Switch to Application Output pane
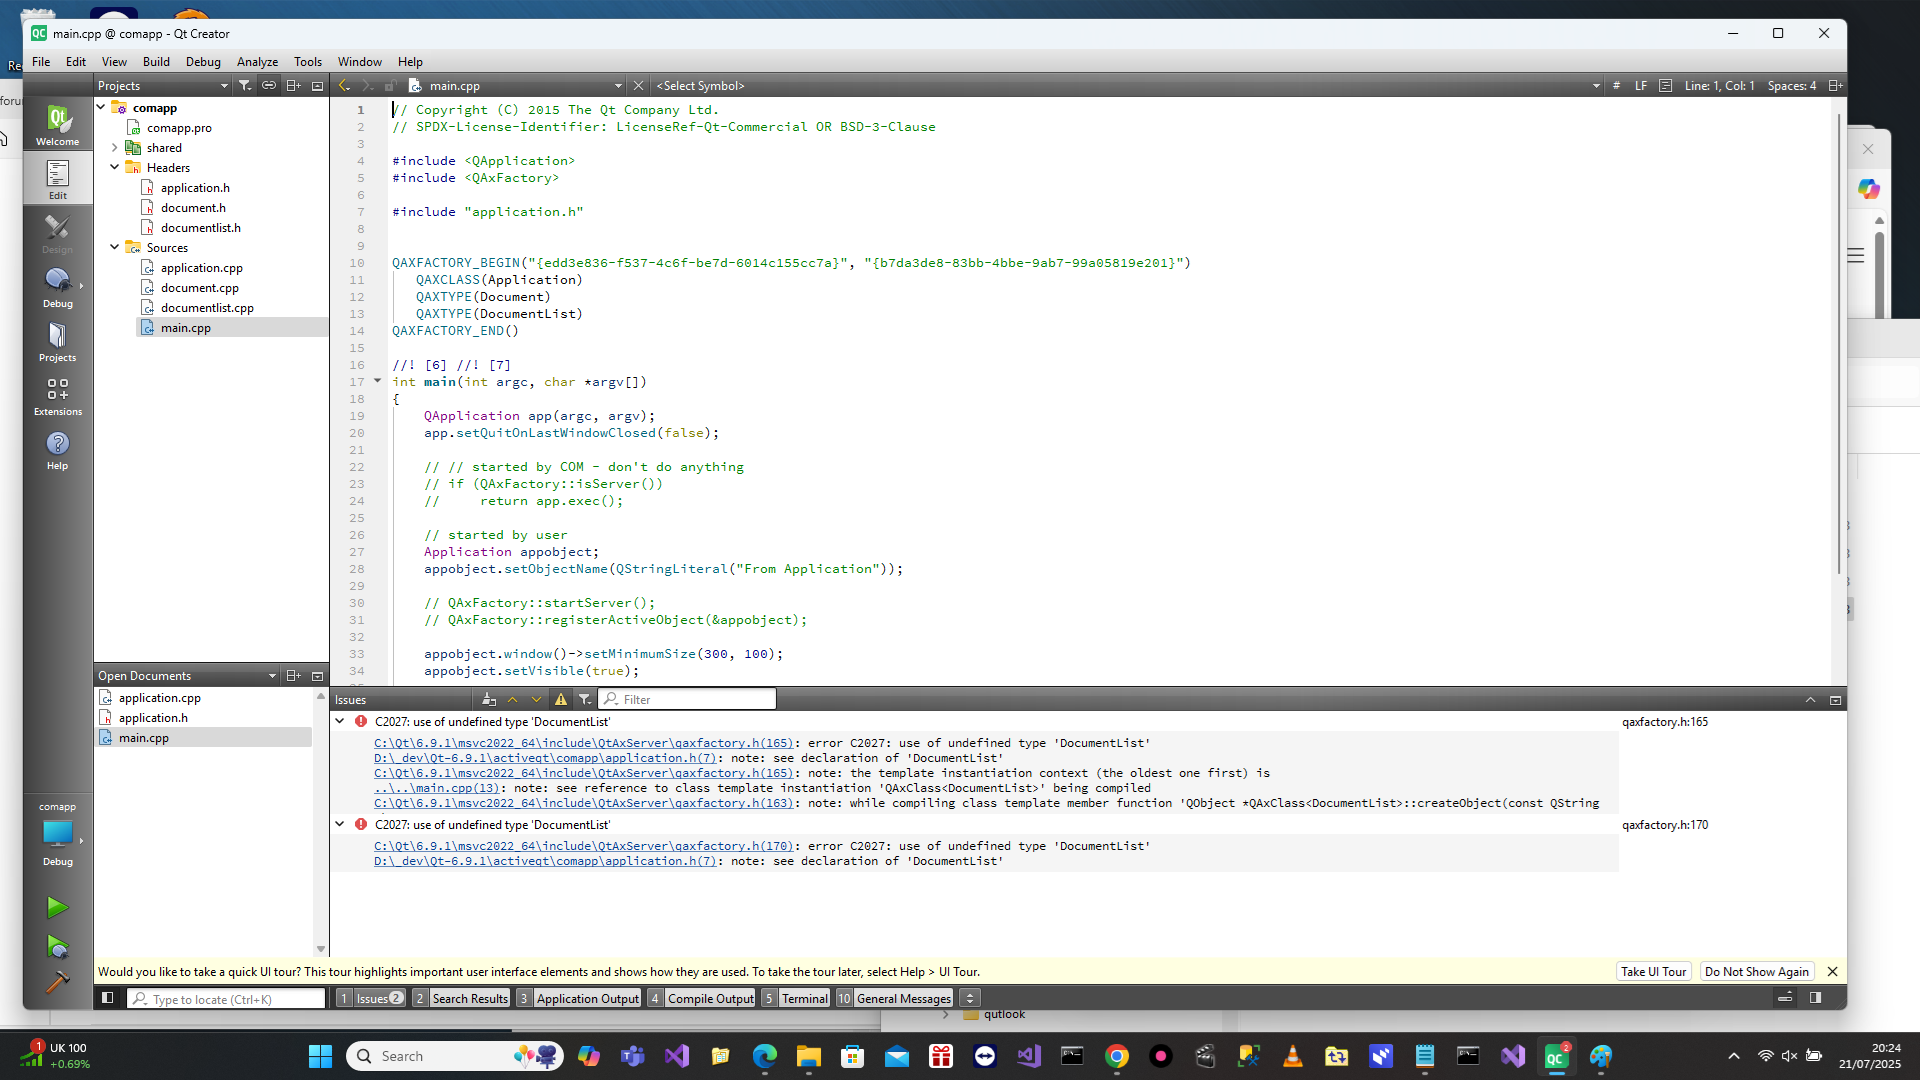 (x=579, y=998)
